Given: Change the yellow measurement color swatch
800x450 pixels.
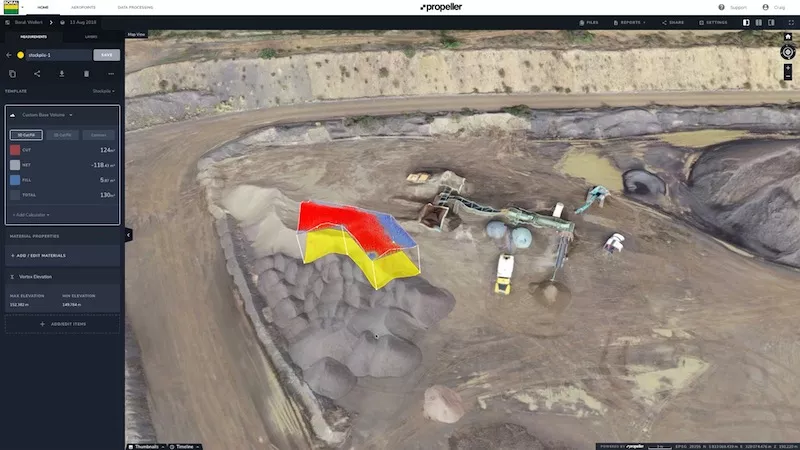Looking at the screenshot, I should point(20,55).
